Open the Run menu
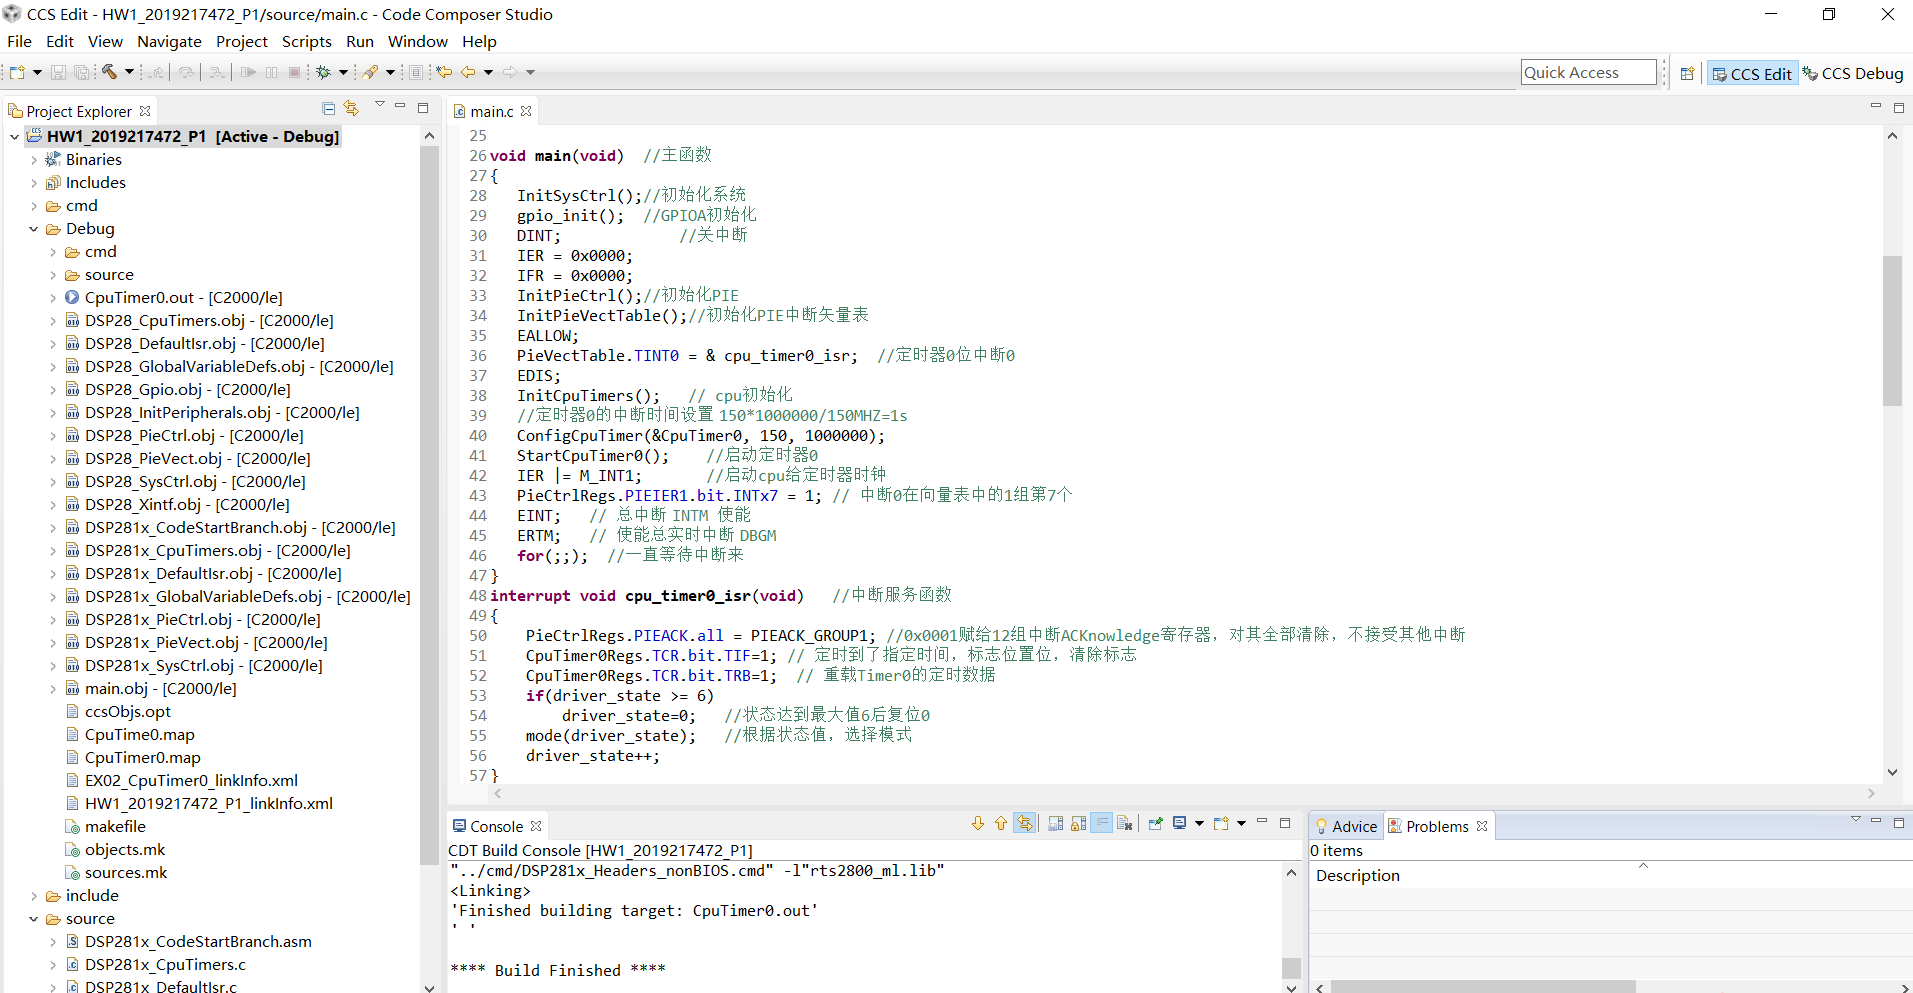Screen dimensions: 1913x993 point(360,42)
